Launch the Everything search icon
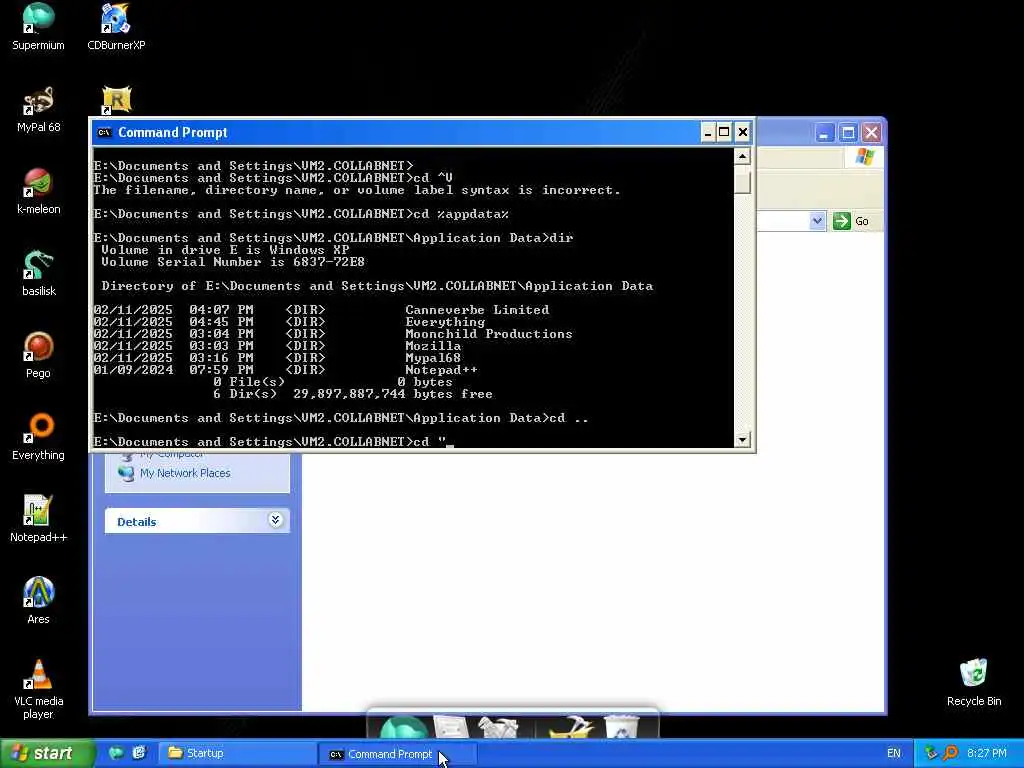 tap(38, 438)
